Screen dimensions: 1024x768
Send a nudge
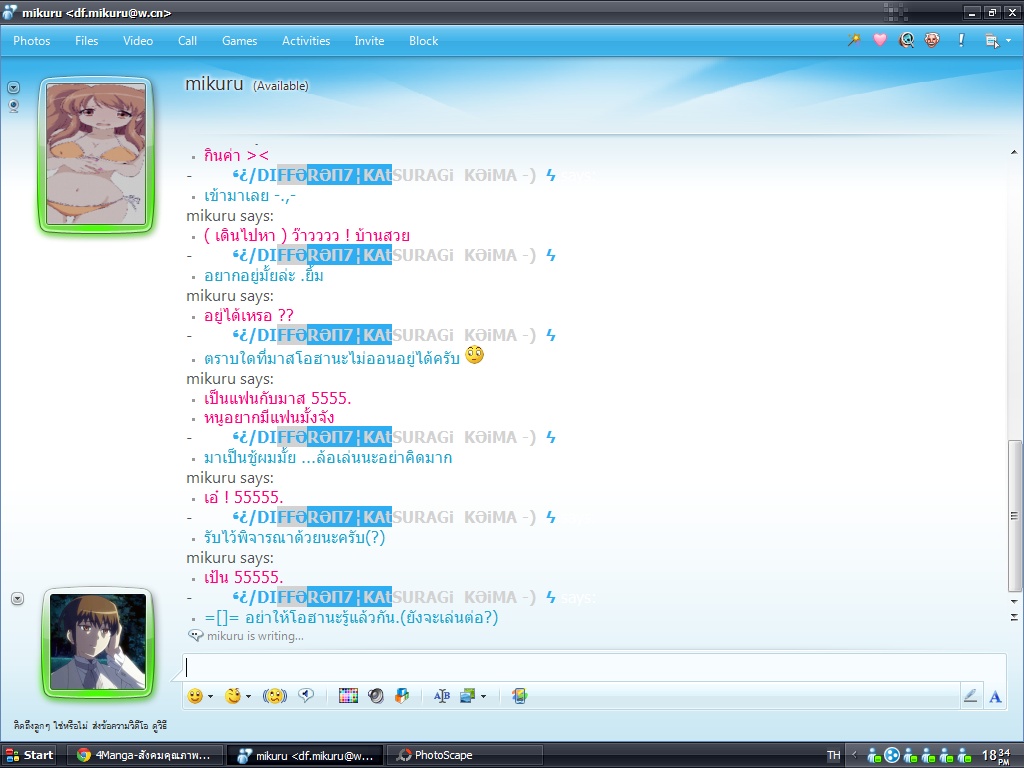tap(275, 696)
